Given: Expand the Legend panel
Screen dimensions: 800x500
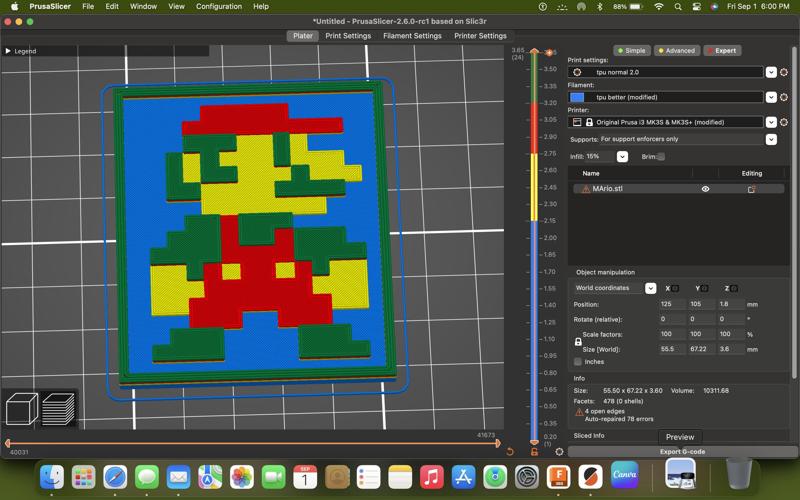Looking at the screenshot, I should (9, 51).
